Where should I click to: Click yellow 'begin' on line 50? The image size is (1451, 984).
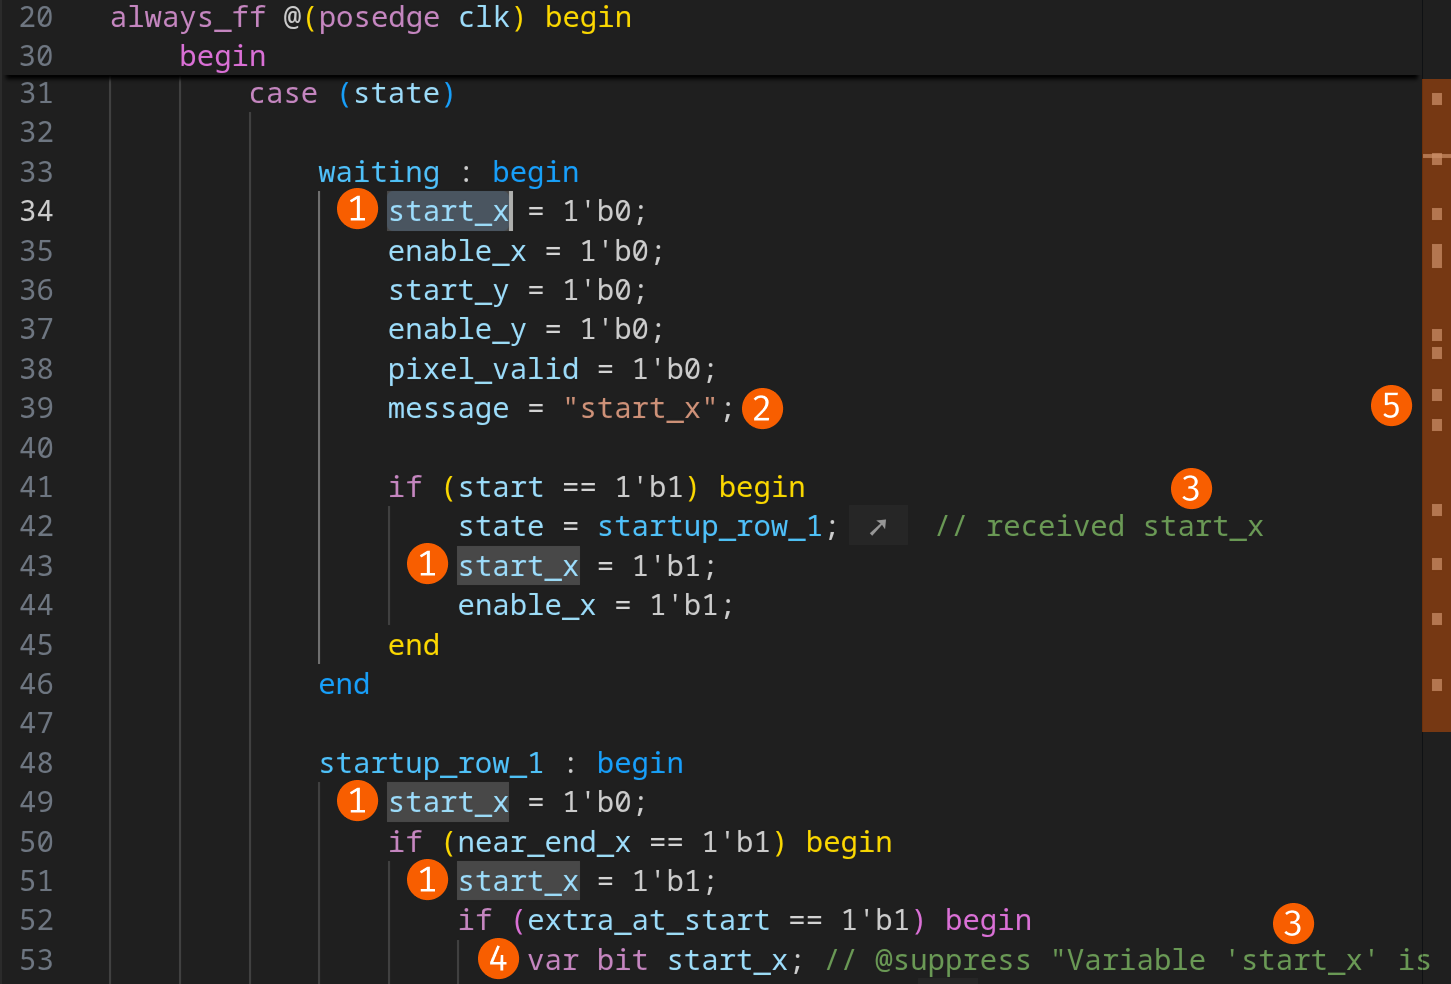click(x=848, y=843)
